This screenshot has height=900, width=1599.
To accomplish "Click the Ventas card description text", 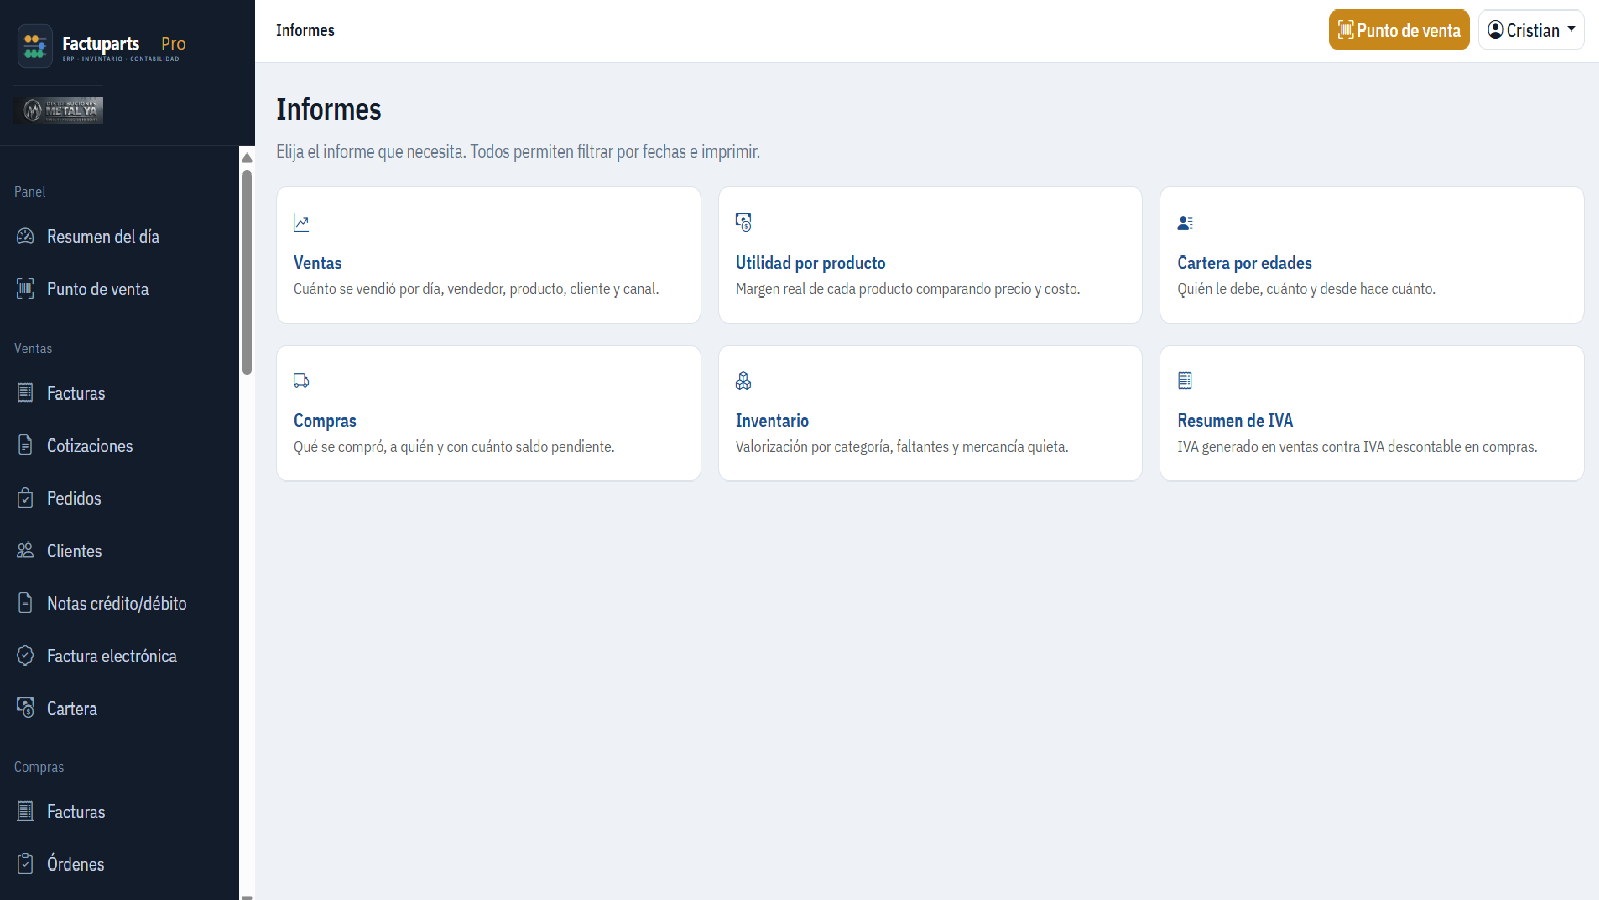I will [476, 289].
